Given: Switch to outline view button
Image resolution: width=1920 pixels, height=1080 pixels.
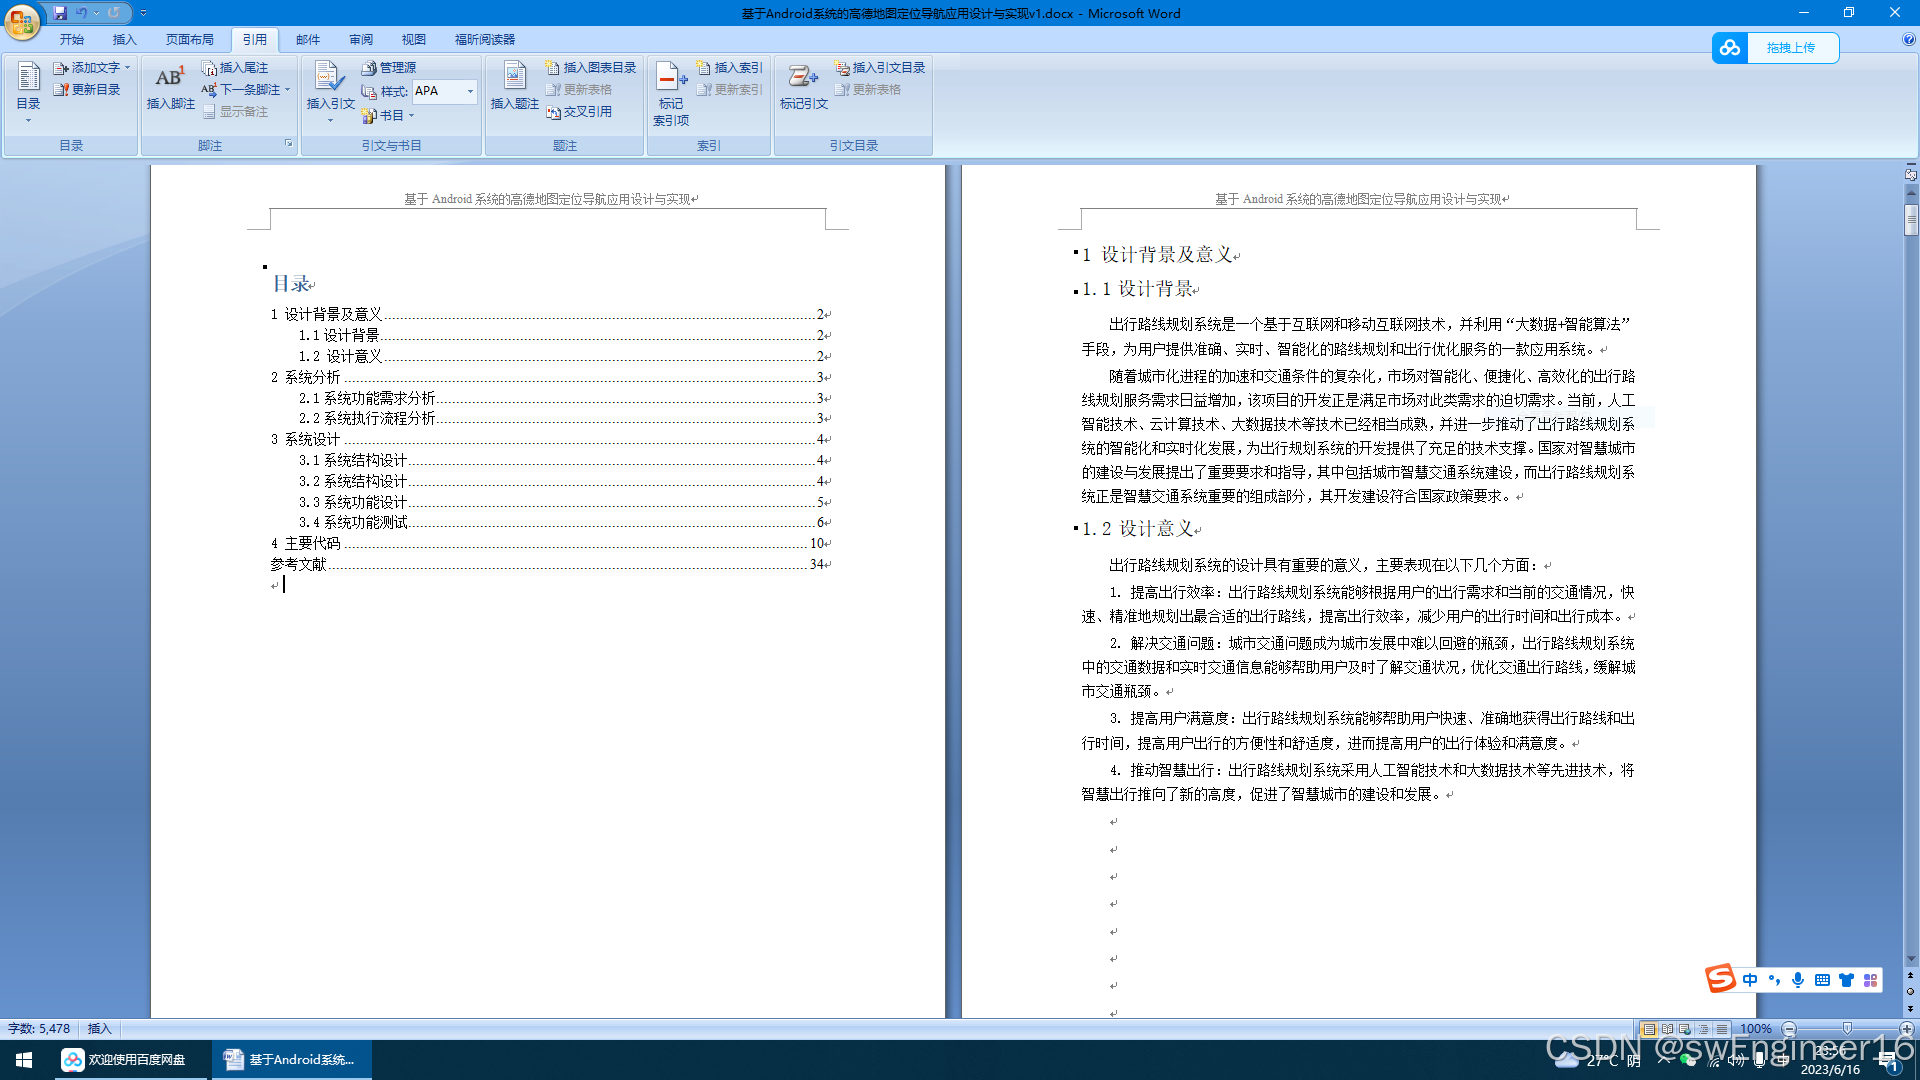Looking at the screenshot, I should pyautogui.click(x=1703, y=1029).
